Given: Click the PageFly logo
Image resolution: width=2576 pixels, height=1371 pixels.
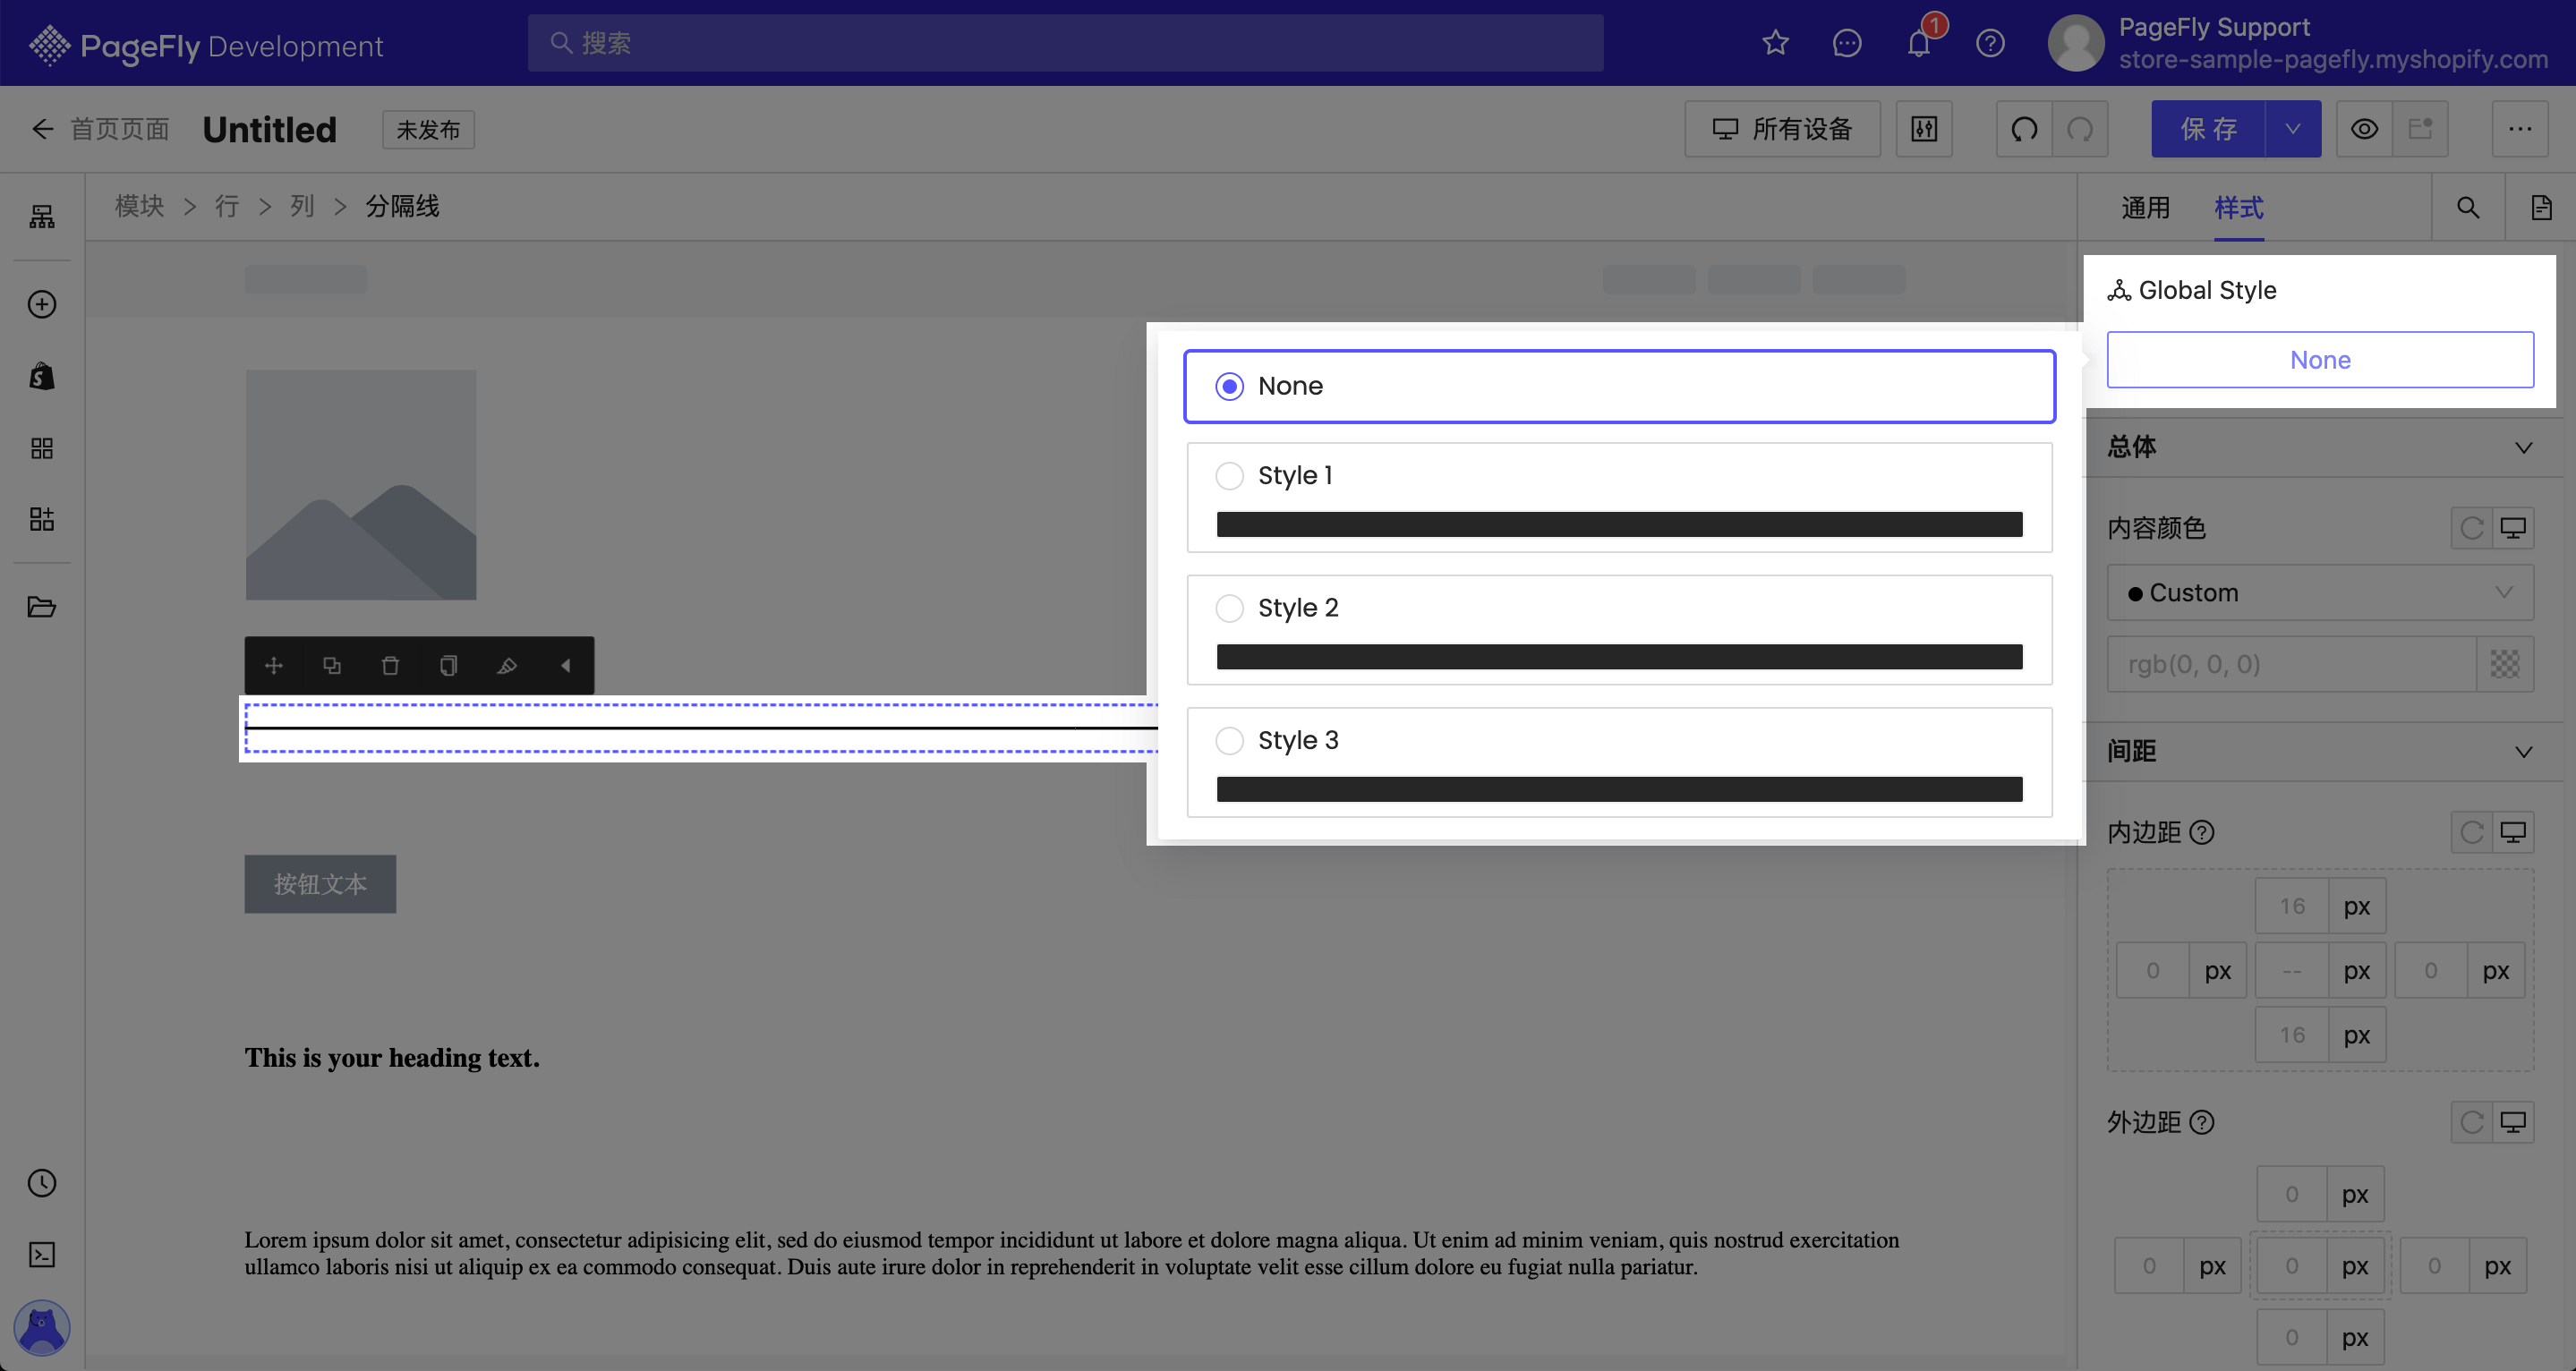Looking at the screenshot, I should (206, 45).
